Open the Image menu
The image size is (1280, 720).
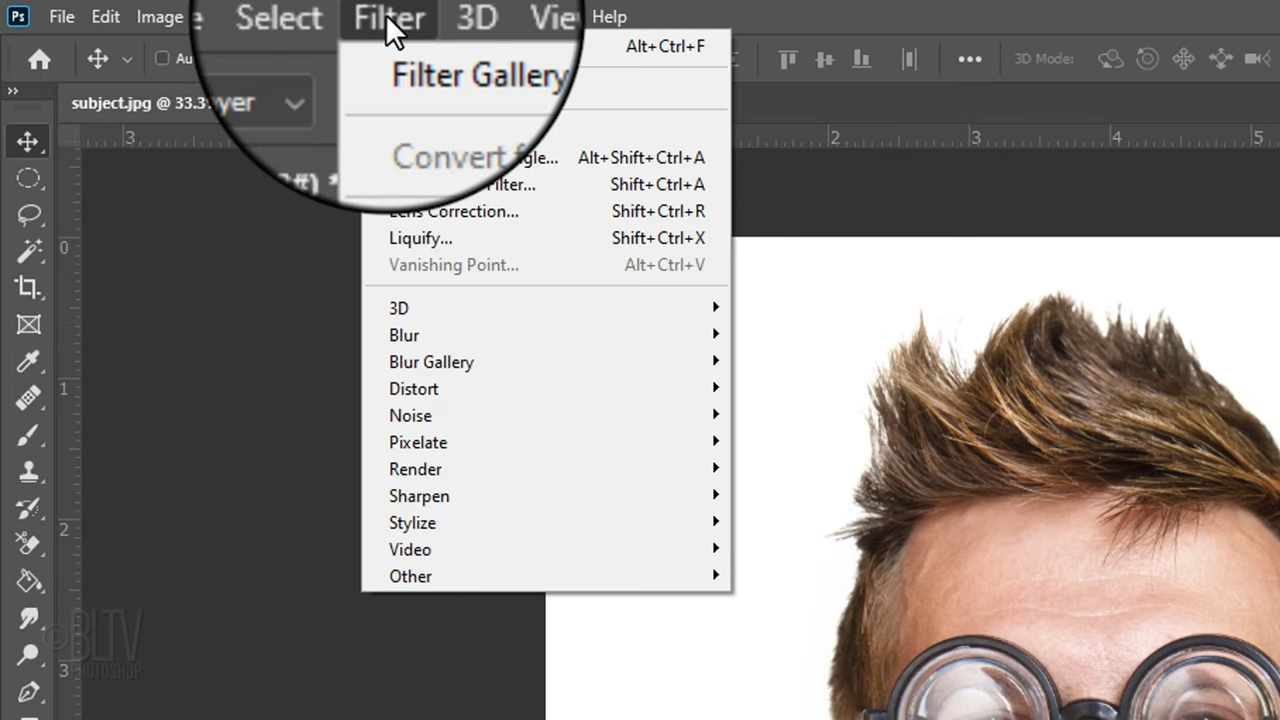tap(160, 17)
